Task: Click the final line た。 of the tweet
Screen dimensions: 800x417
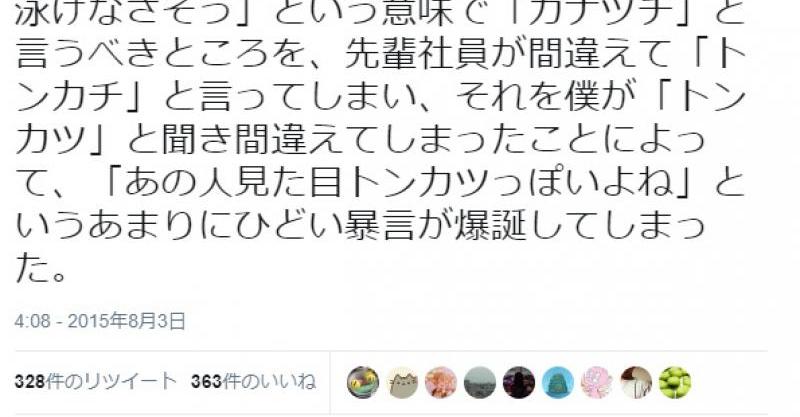Action: click(41, 269)
